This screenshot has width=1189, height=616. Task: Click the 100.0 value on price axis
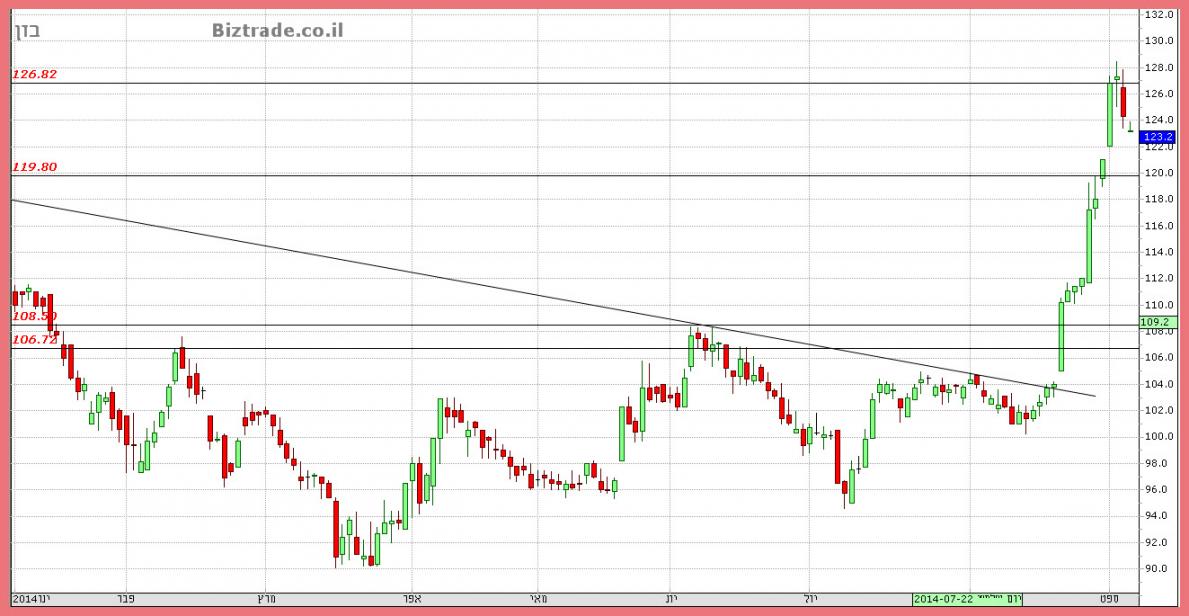[x=1158, y=437]
